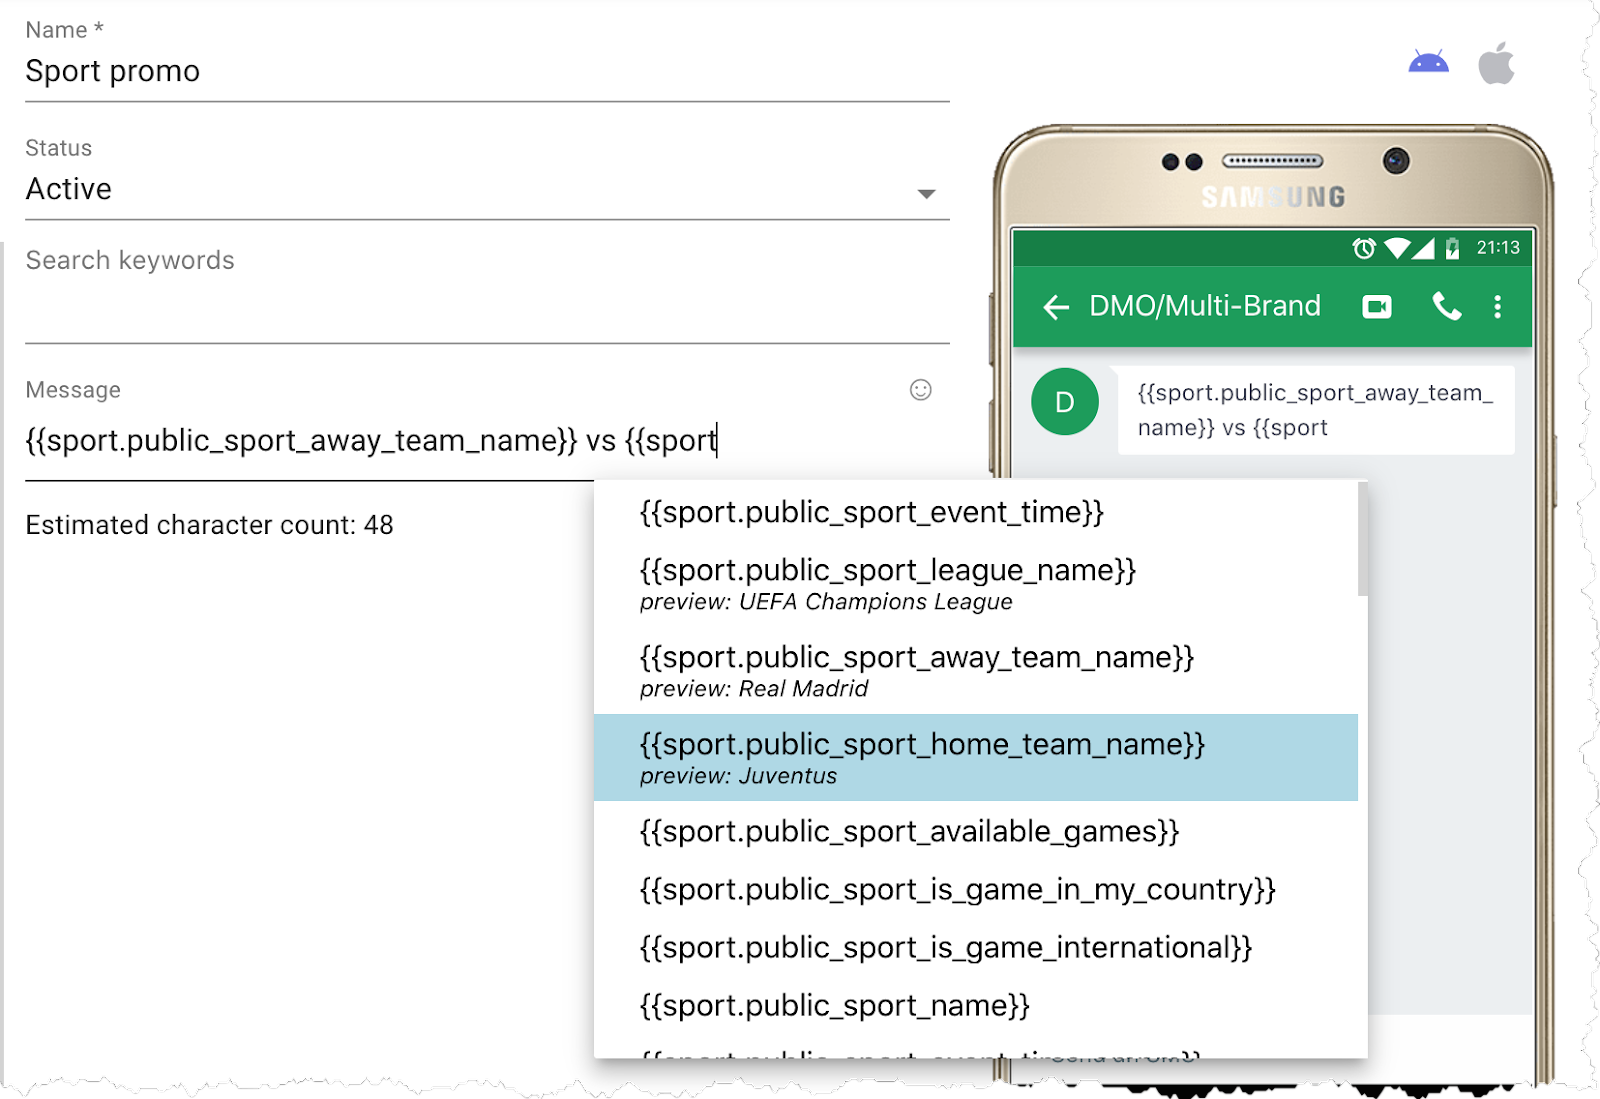Open the emoji picker in Message

(x=920, y=390)
